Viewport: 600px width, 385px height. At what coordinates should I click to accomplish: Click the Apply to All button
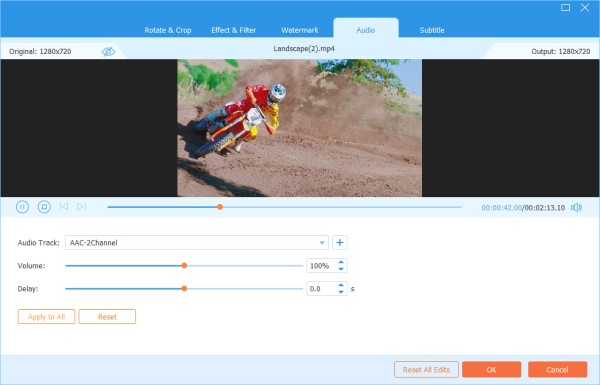coord(46,317)
